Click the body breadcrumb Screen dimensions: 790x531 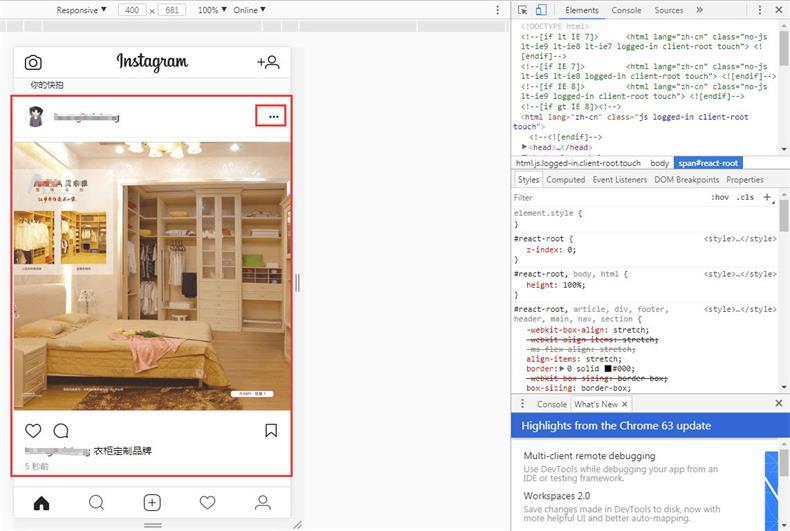click(x=659, y=163)
